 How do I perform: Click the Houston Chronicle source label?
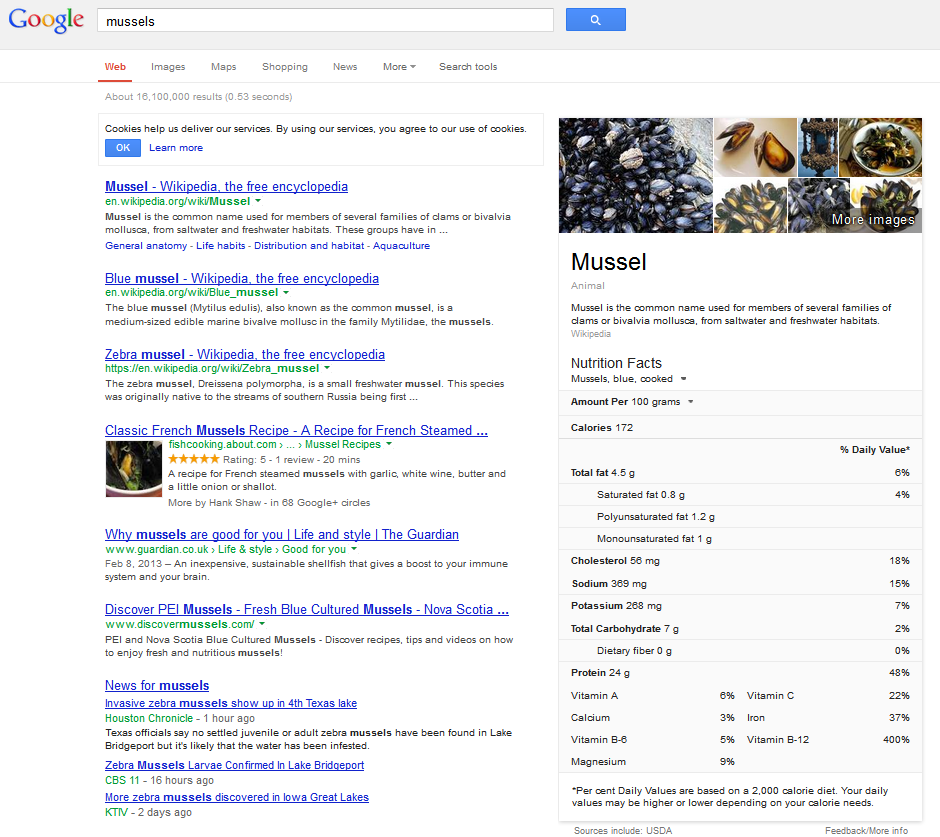pyautogui.click(x=149, y=718)
